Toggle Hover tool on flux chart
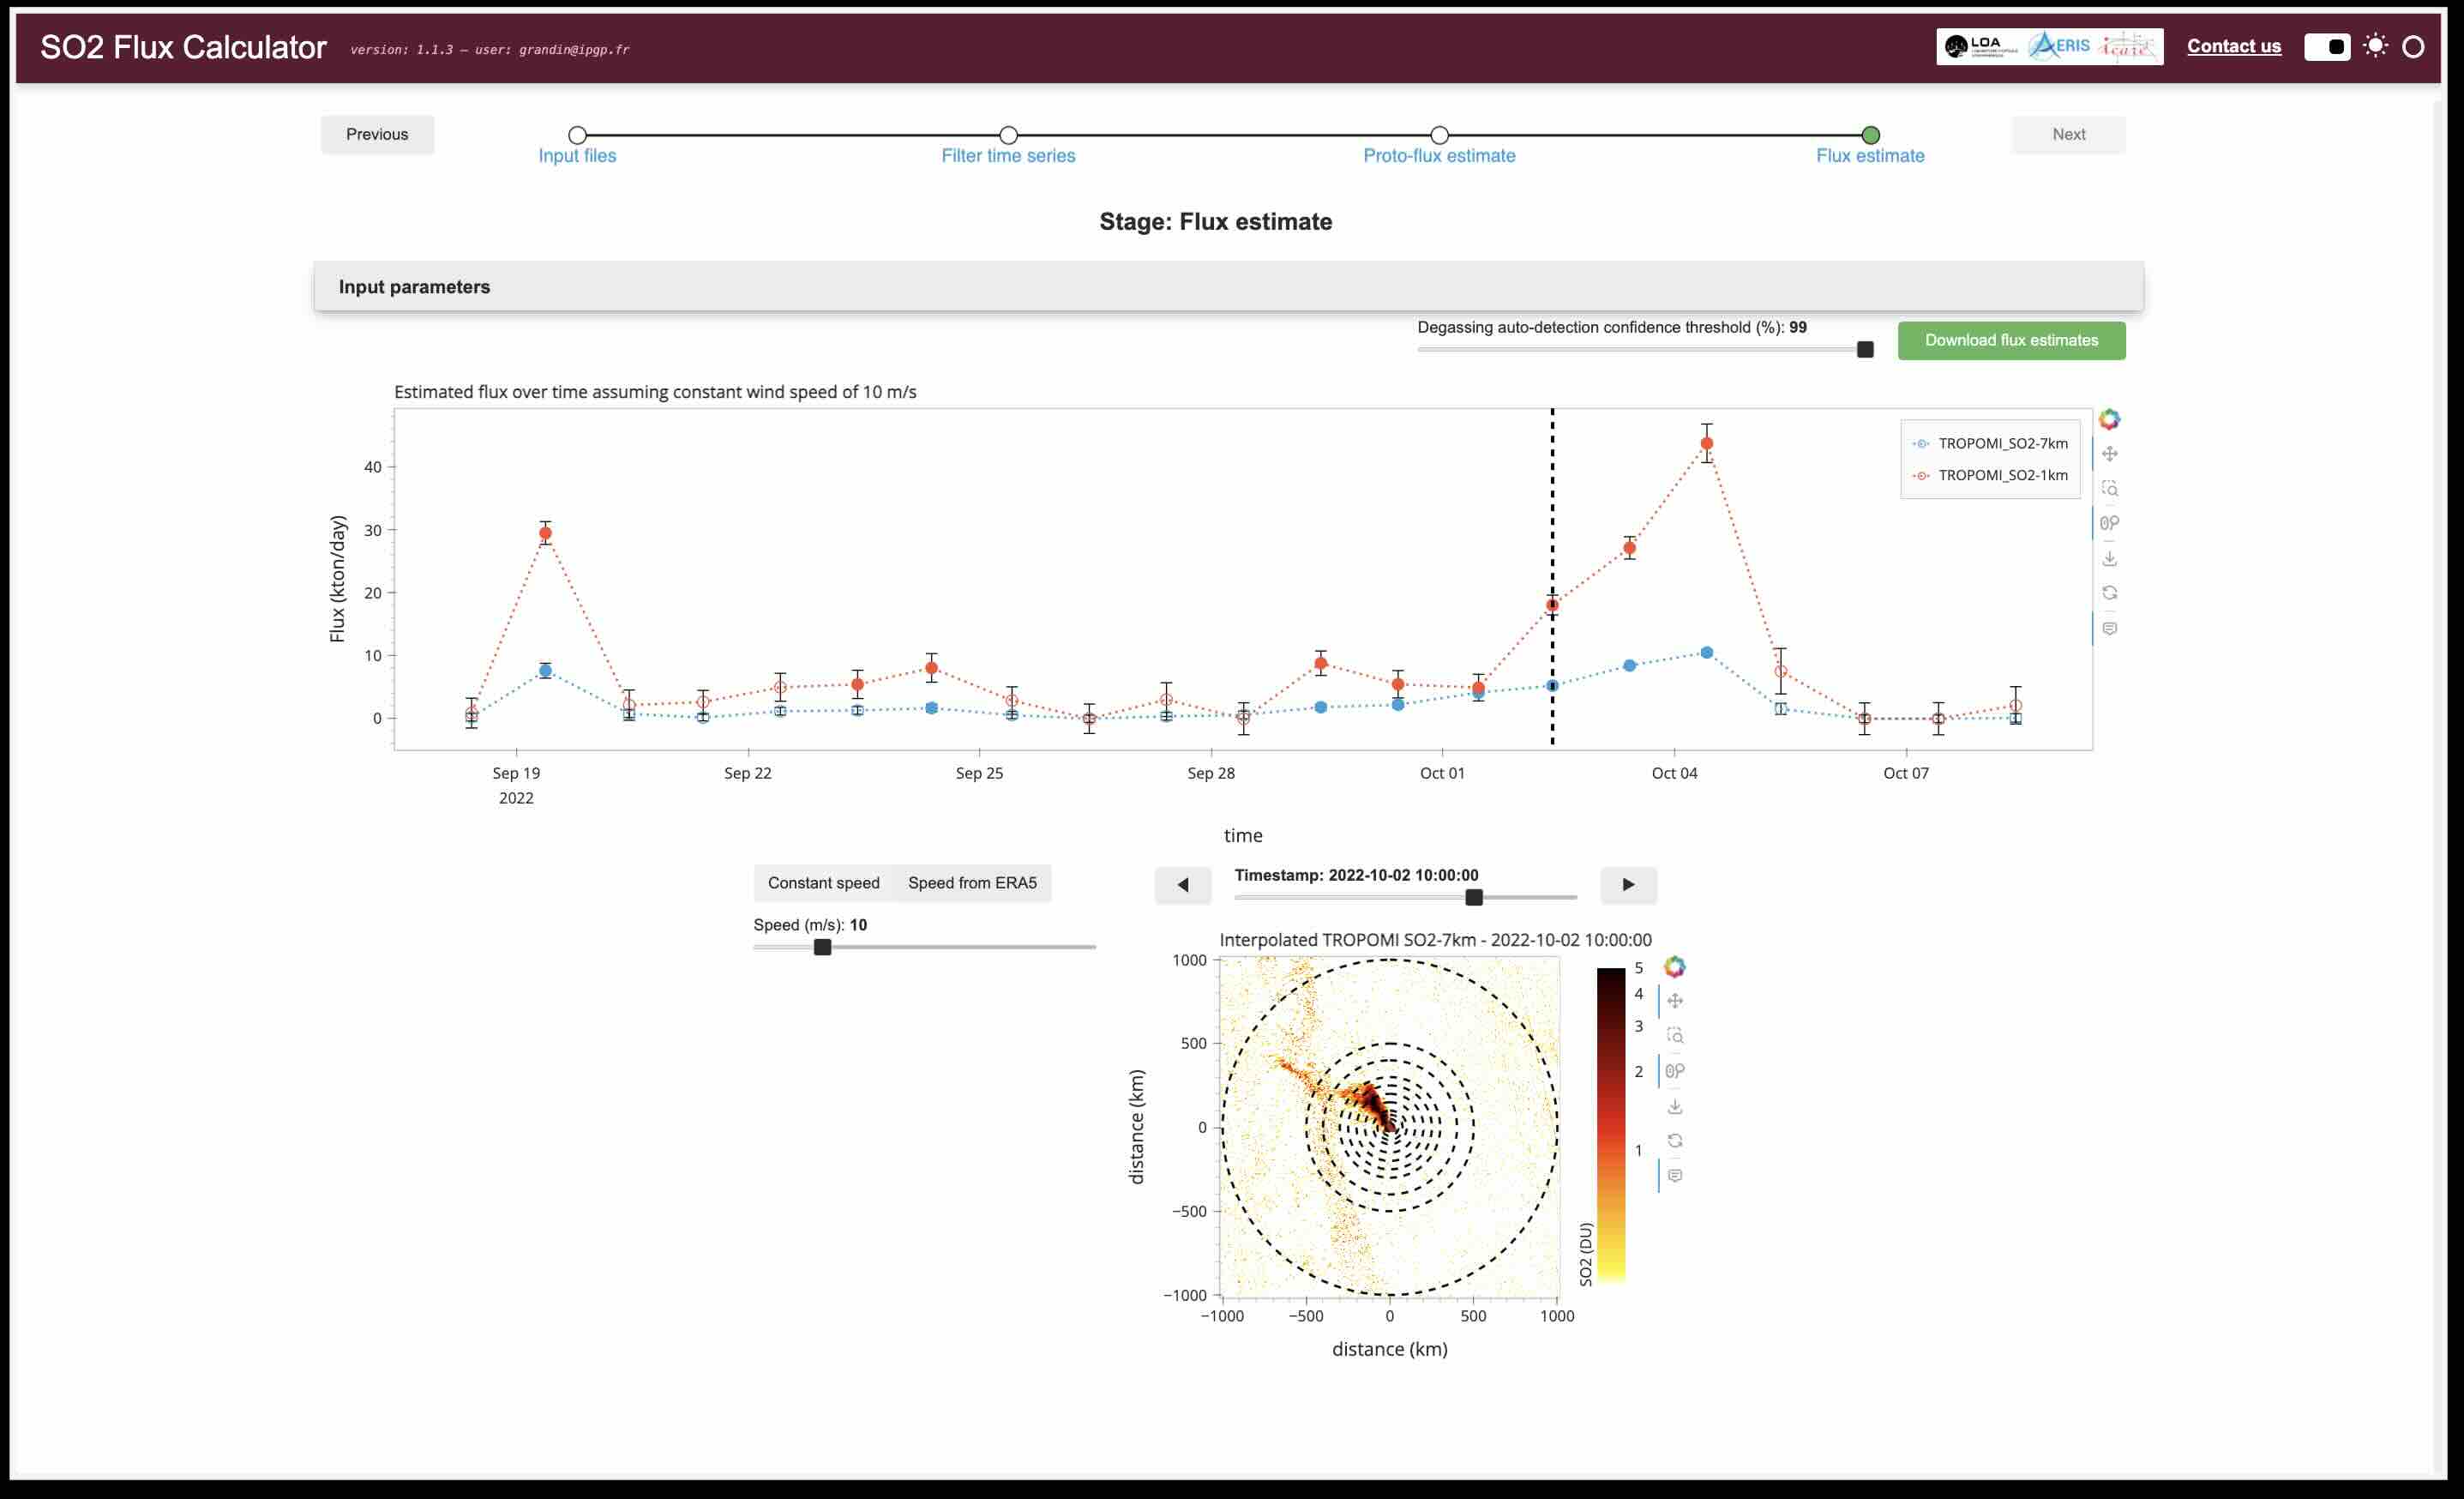Screen dimensions: 2464x1499 point(2109,628)
